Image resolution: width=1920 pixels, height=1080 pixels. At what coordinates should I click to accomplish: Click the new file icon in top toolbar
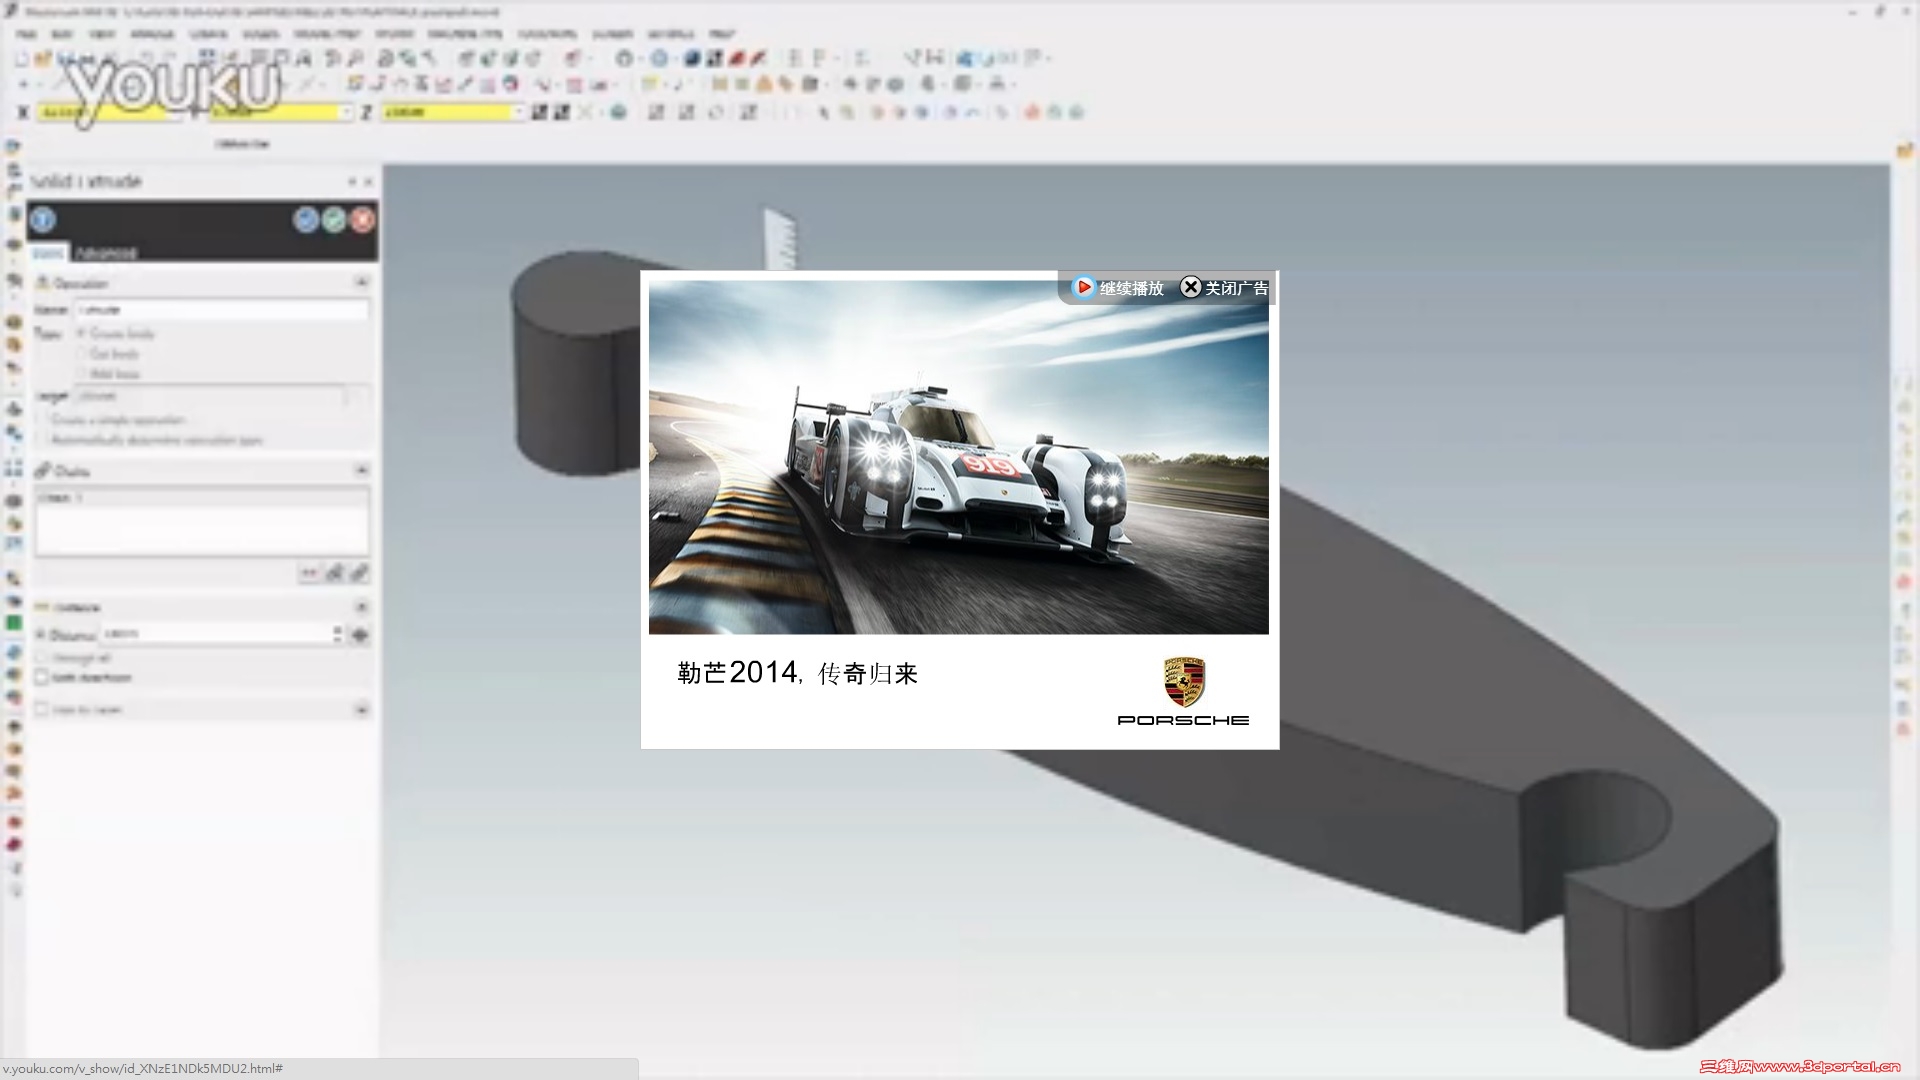(x=21, y=59)
